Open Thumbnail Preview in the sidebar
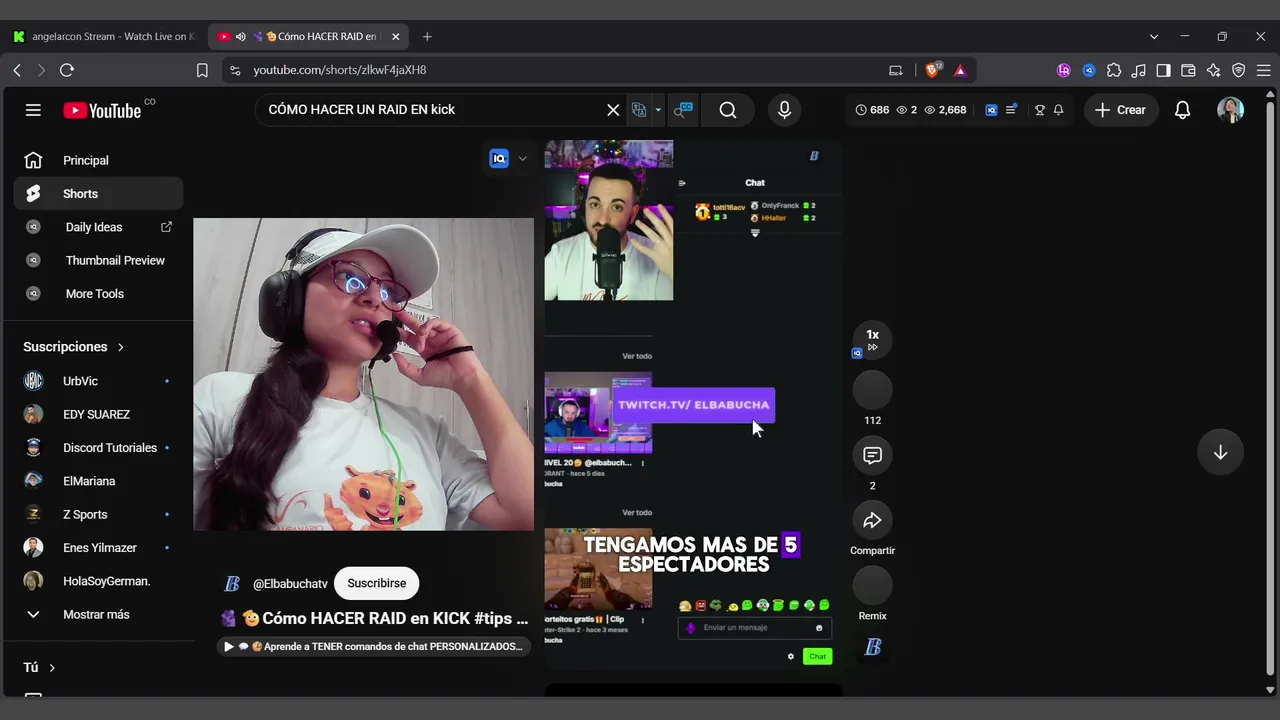Viewport: 1280px width, 720px height. [98, 260]
